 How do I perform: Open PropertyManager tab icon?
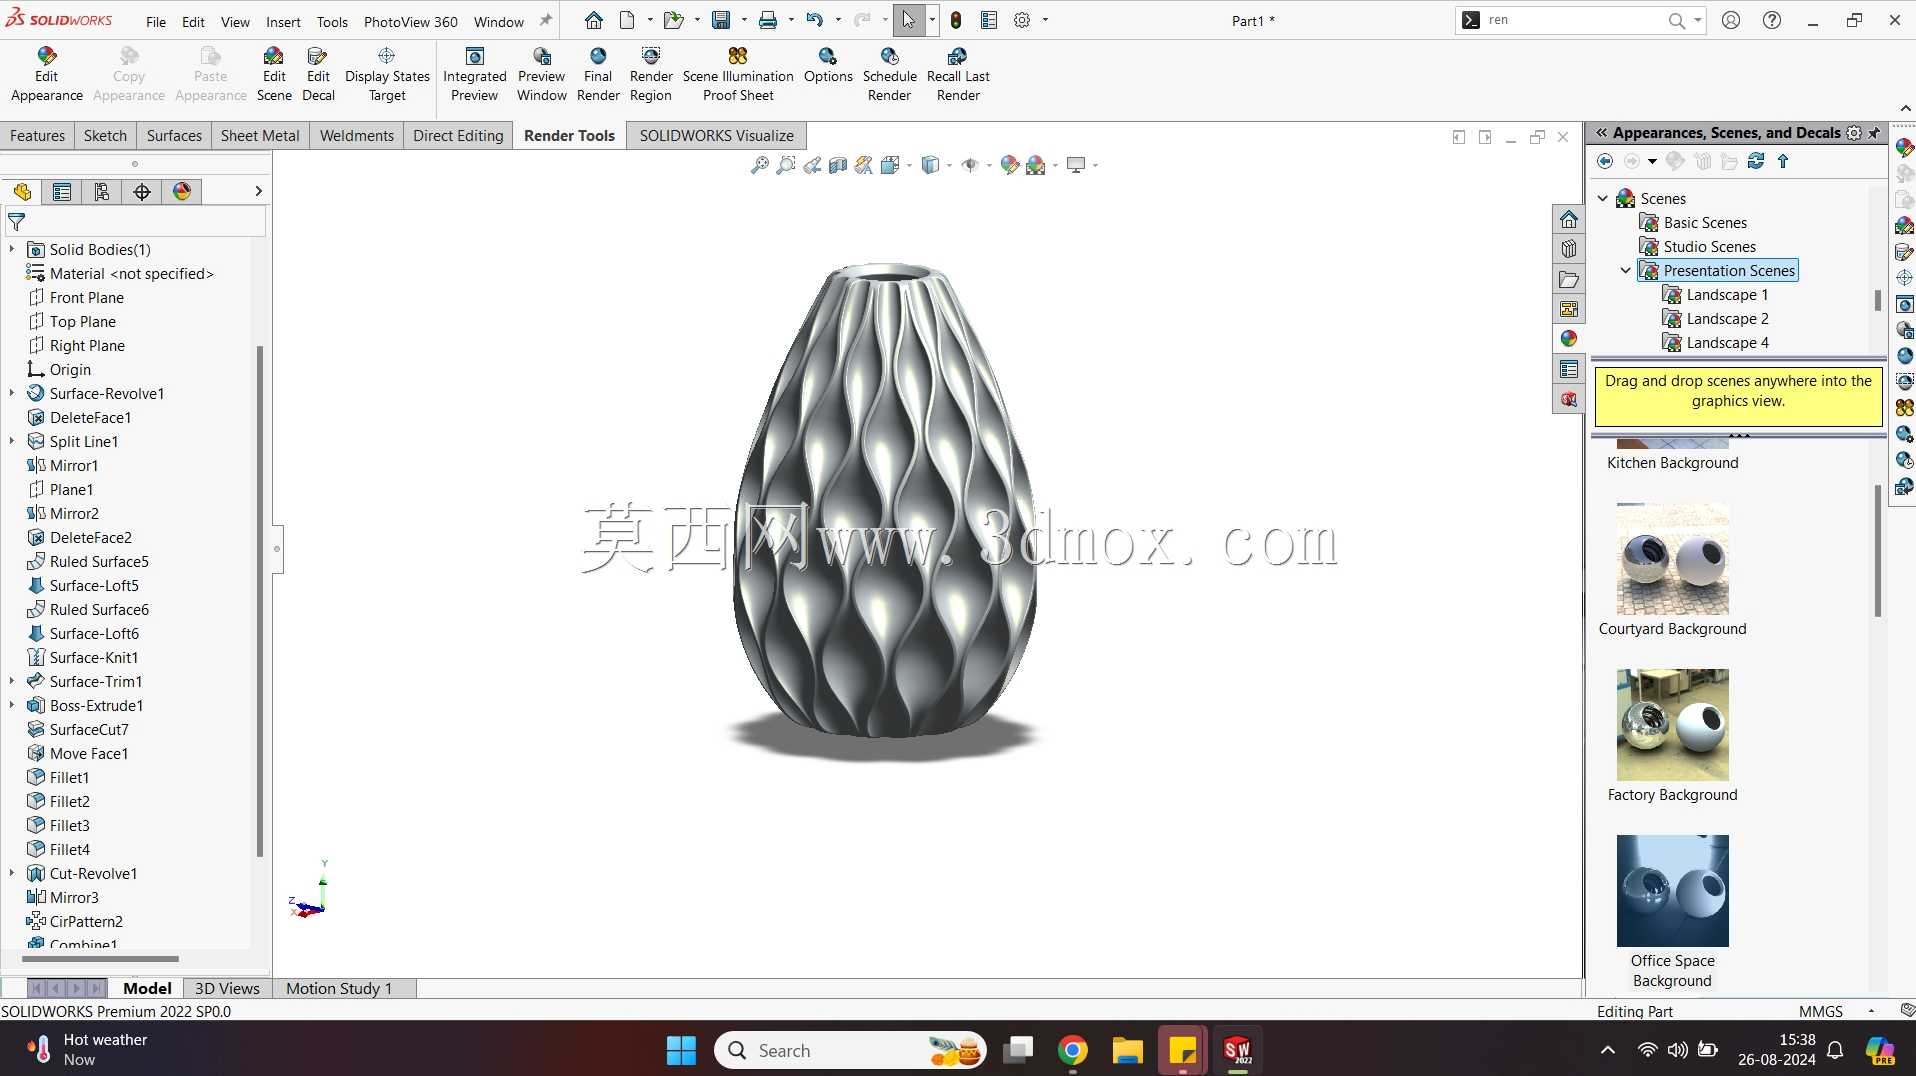click(62, 192)
